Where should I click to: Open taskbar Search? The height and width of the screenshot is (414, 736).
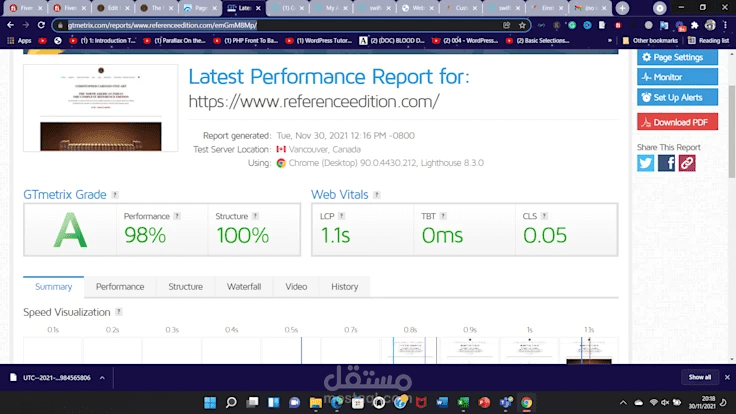(231, 402)
